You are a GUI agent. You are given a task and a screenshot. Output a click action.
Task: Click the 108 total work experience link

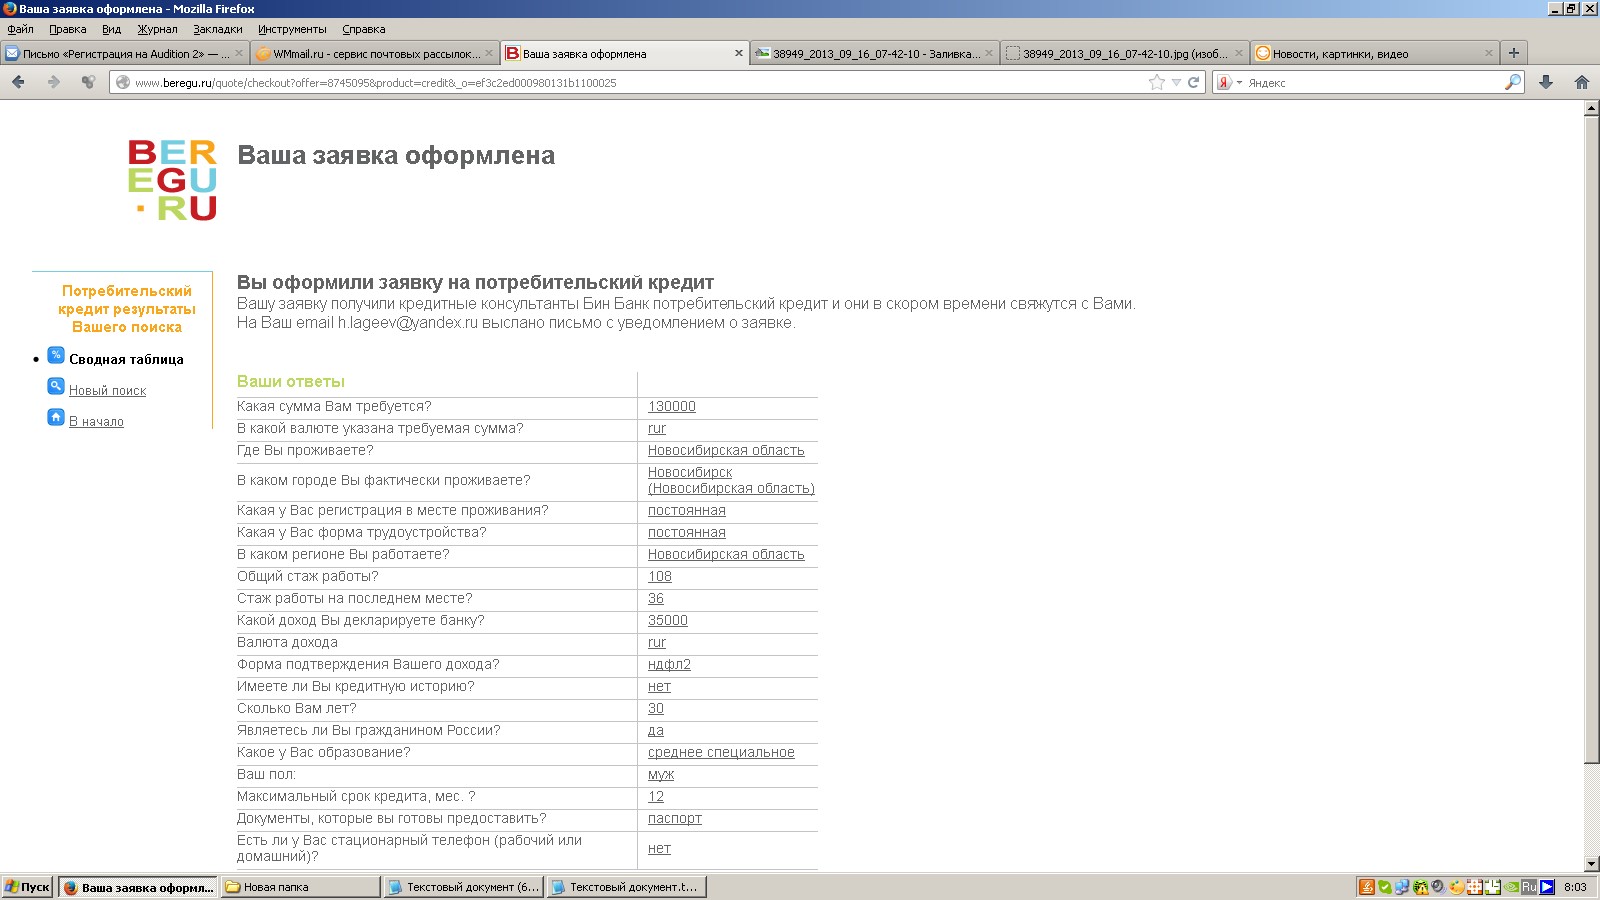tap(660, 576)
